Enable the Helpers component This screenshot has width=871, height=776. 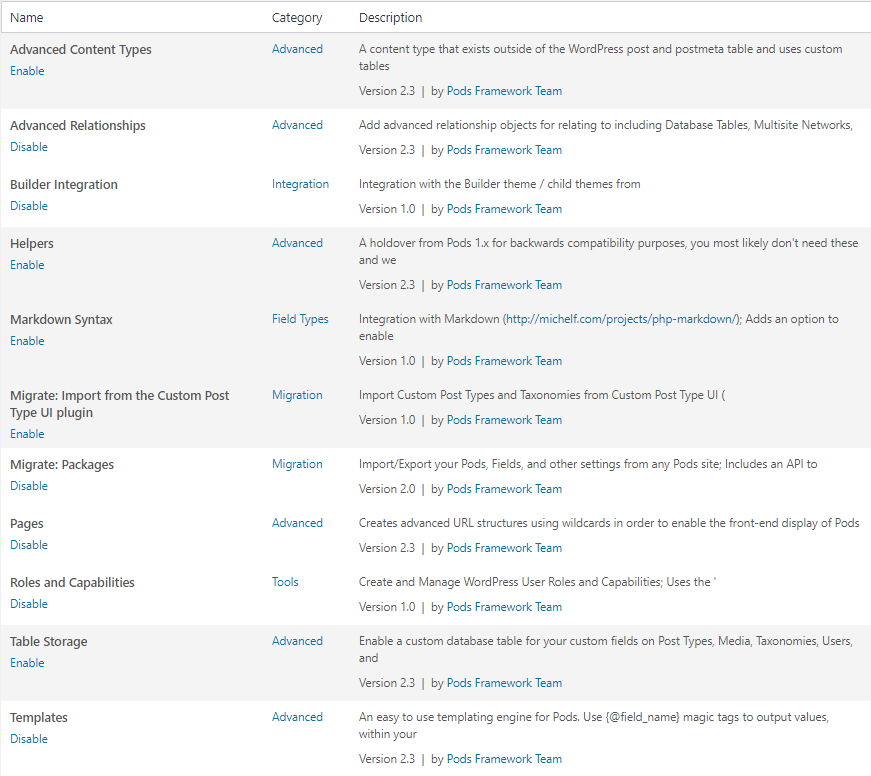coord(27,265)
